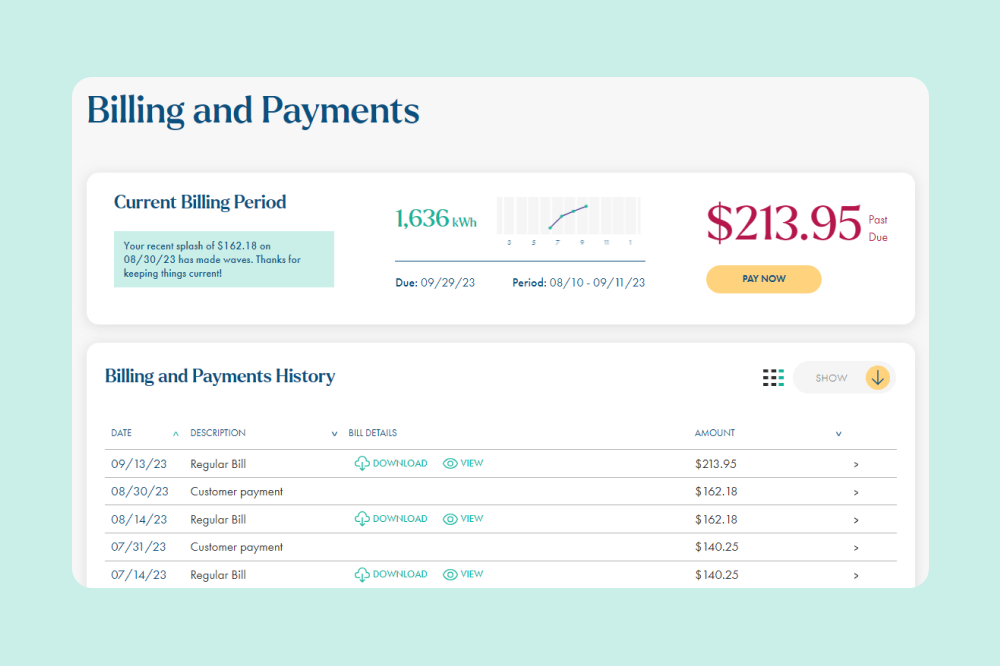Click the 07/31/23 date cell

(x=138, y=547)
